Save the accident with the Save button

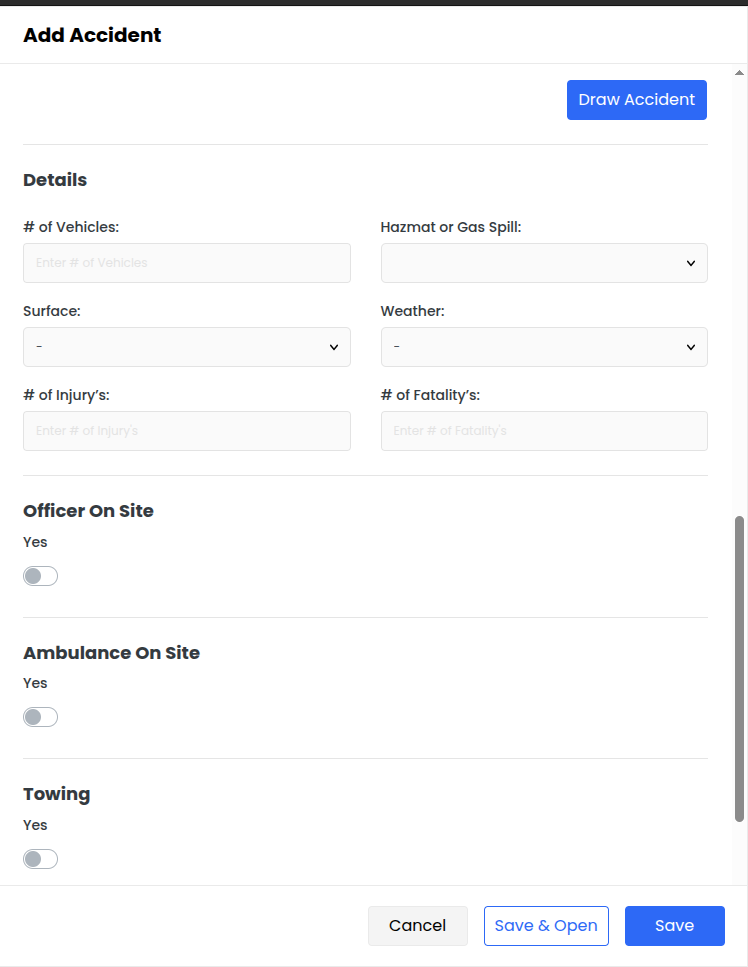(674, 926)
